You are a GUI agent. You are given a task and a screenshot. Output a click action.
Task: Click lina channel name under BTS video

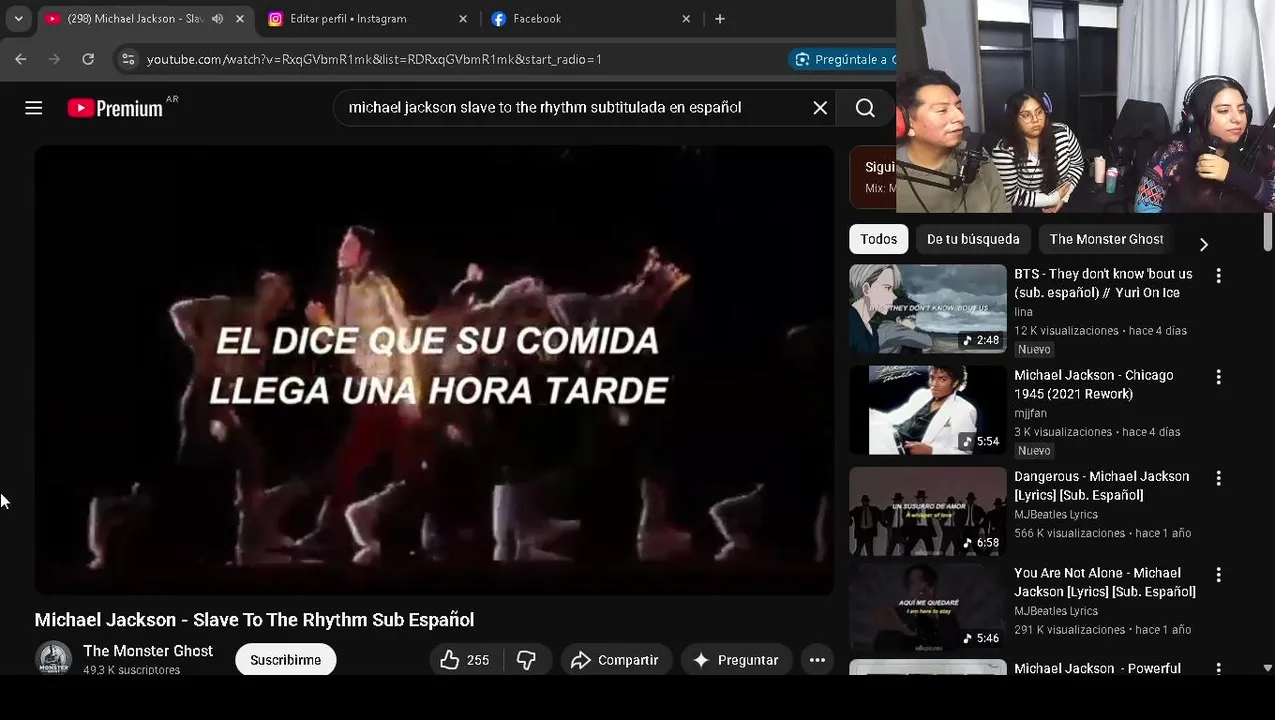click(x=1023, y=312)
